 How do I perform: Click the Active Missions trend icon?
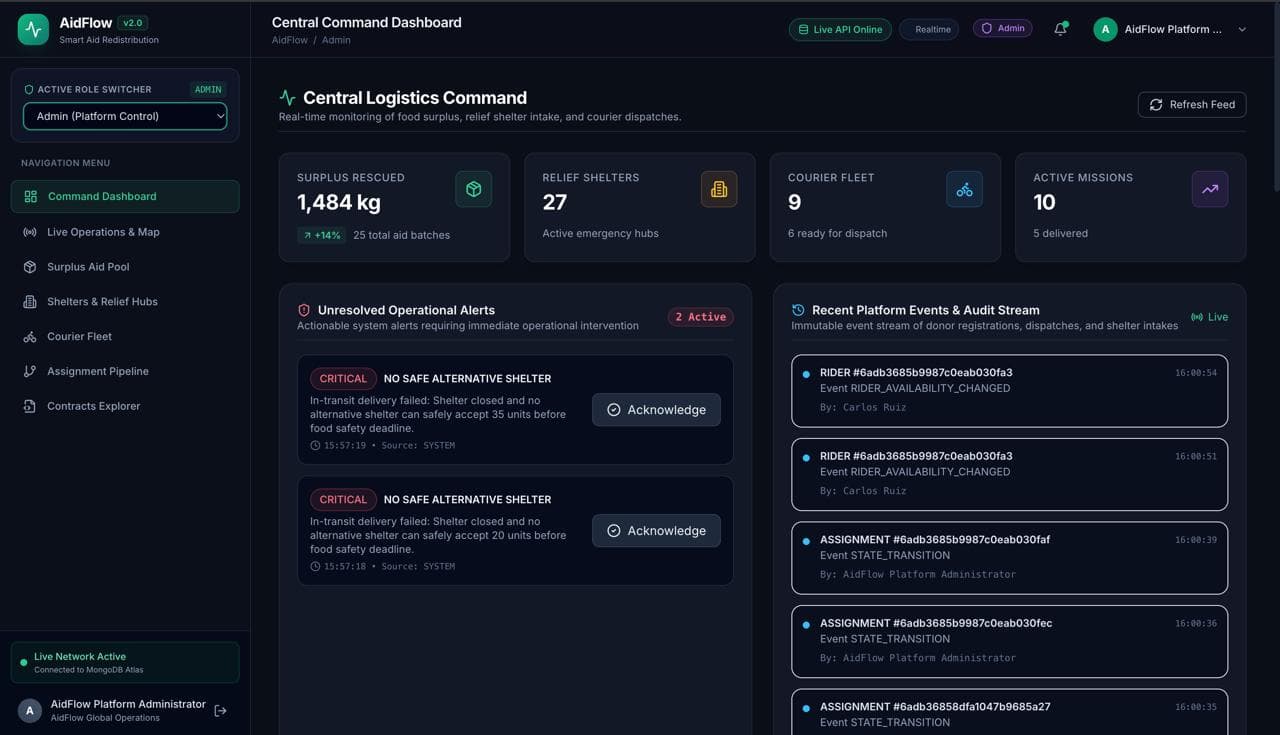[x=1210, y=189]
